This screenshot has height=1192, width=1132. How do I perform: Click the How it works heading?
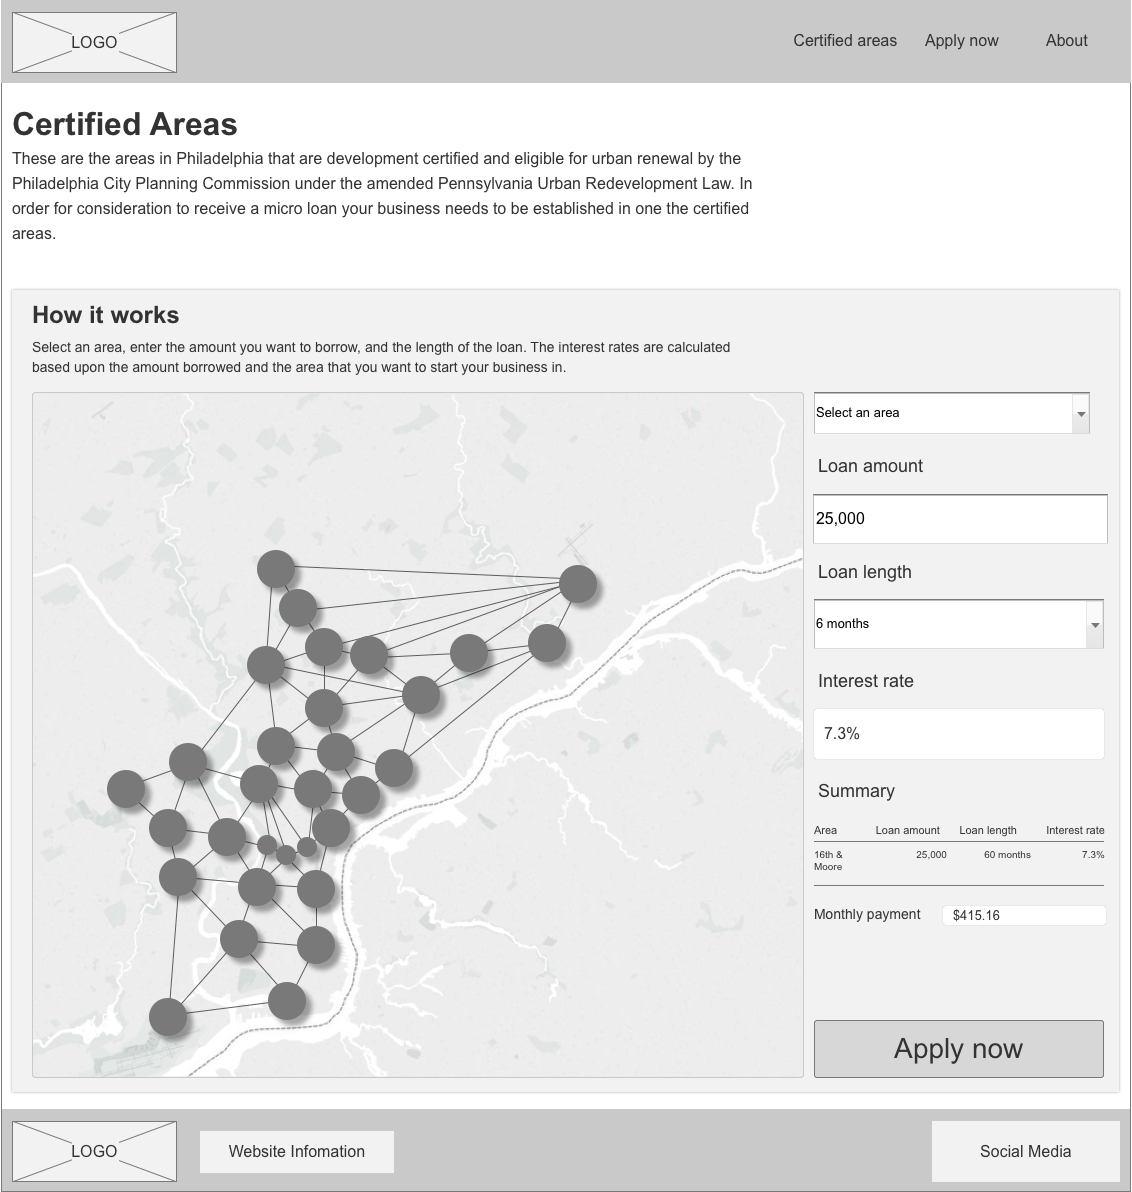tap(106, 315)
